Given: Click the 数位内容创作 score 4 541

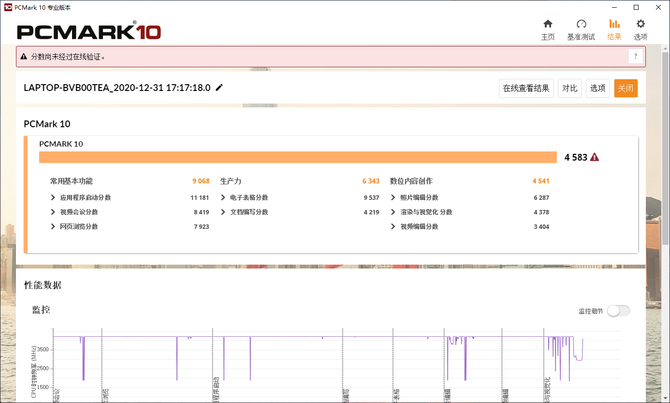Looking at the screenshot, I should pyautogui.click(x=541, y=181).
